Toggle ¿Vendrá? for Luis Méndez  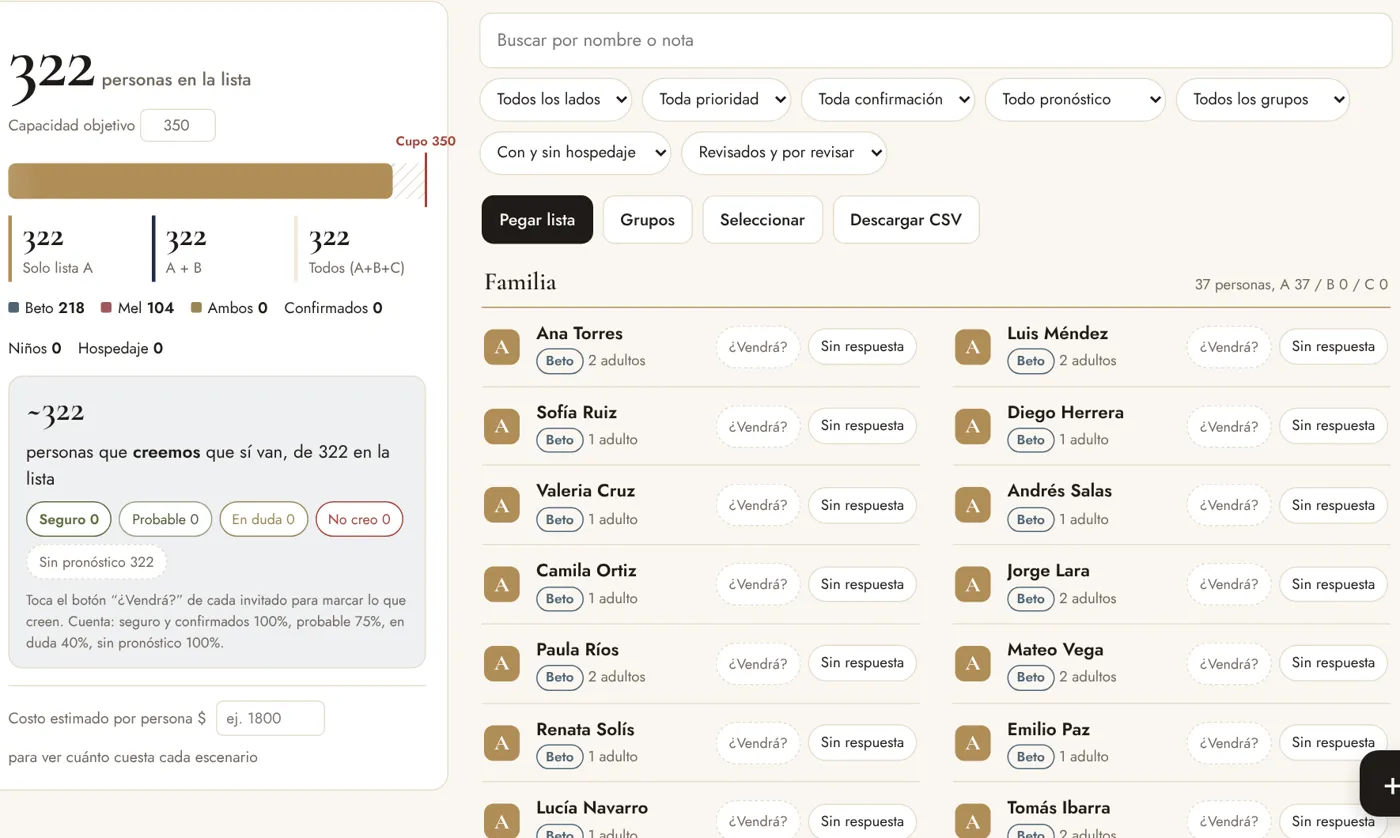point(1229,347)
